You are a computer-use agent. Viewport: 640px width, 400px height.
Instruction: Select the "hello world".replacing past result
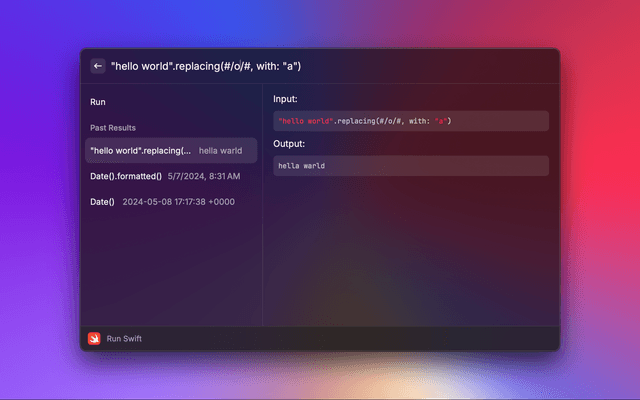pyautogui.click(x=140, y=150)
